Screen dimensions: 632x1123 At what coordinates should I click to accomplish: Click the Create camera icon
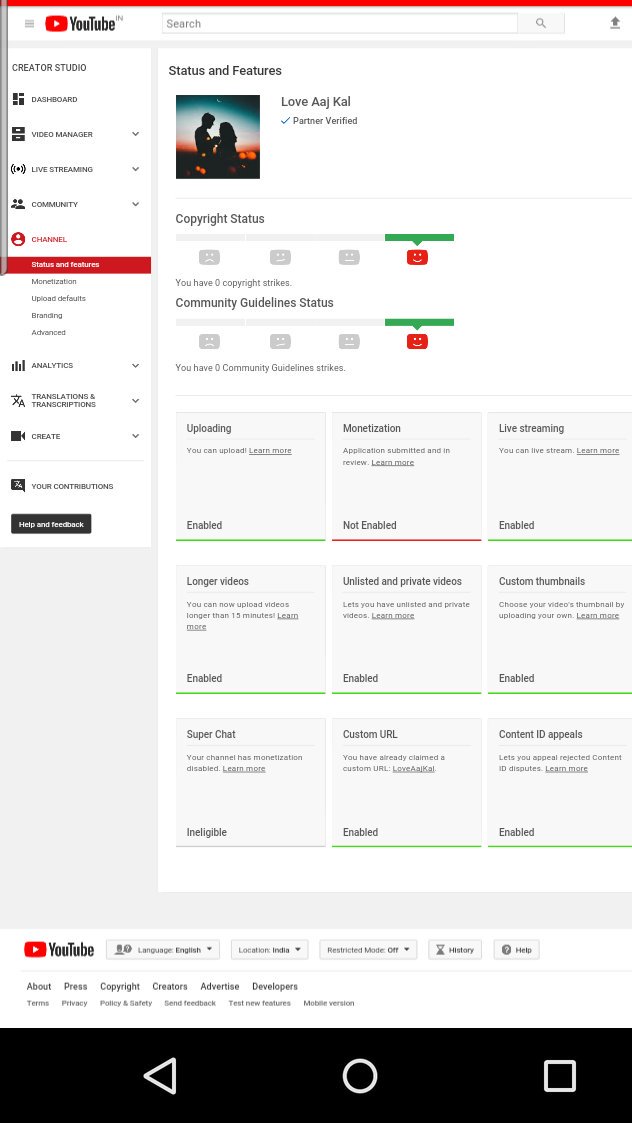point(19,436)
